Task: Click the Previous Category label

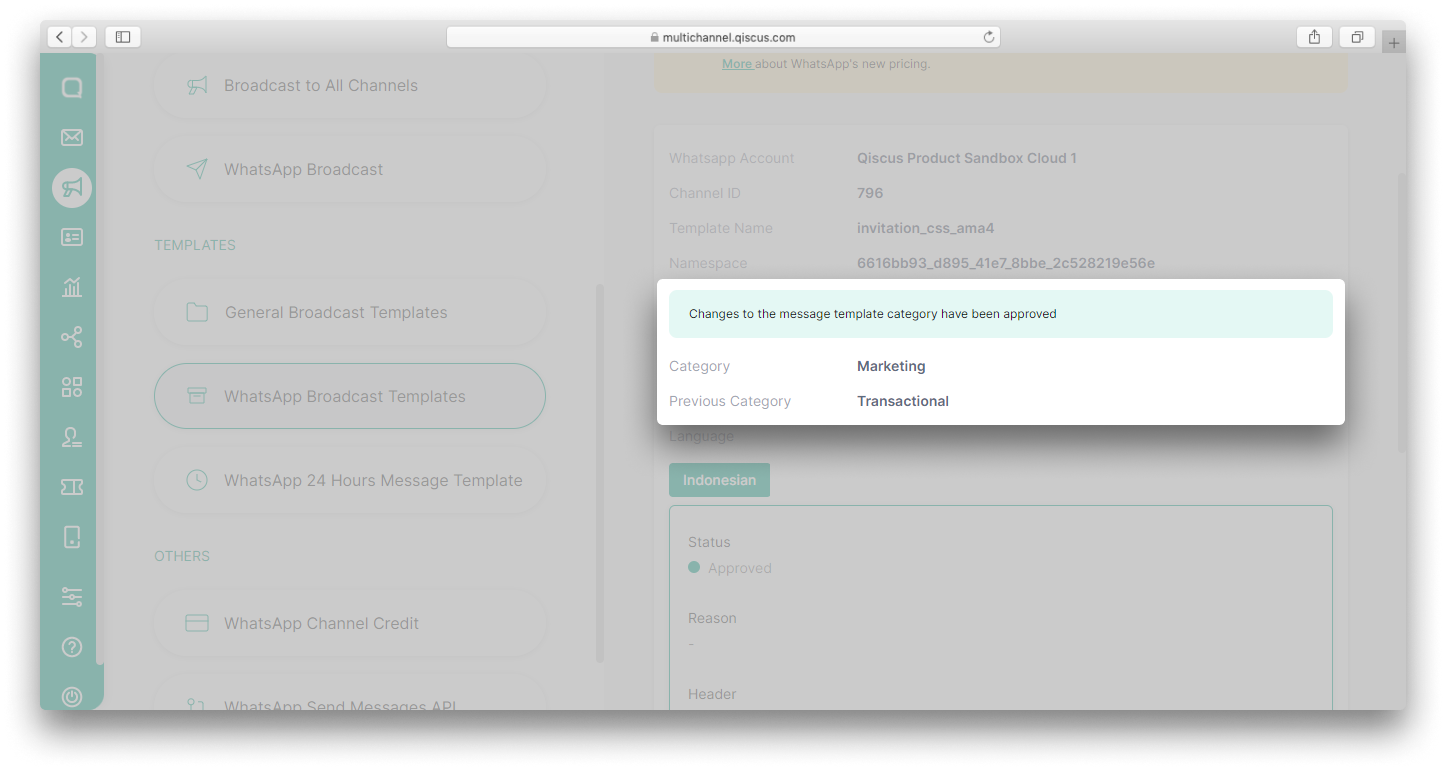Action: coord(730,402)
